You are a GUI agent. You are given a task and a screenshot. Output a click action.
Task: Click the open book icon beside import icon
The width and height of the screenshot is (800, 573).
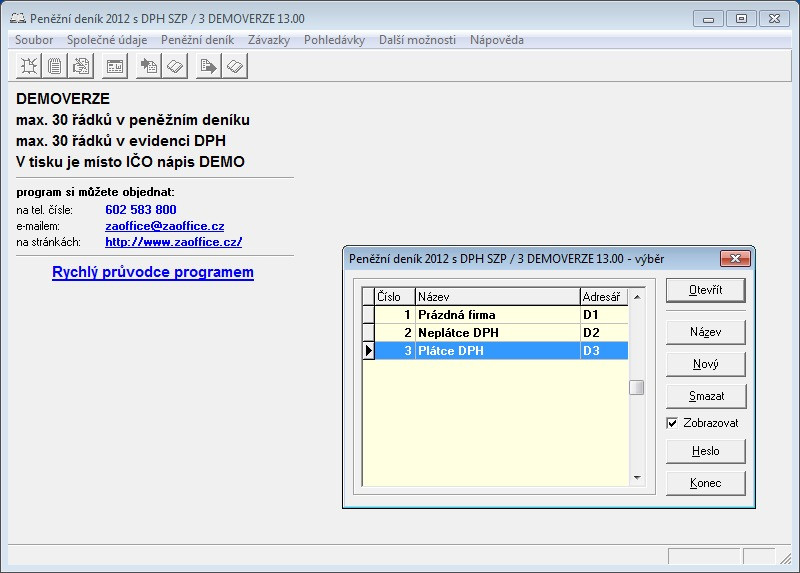coord(175,66)
